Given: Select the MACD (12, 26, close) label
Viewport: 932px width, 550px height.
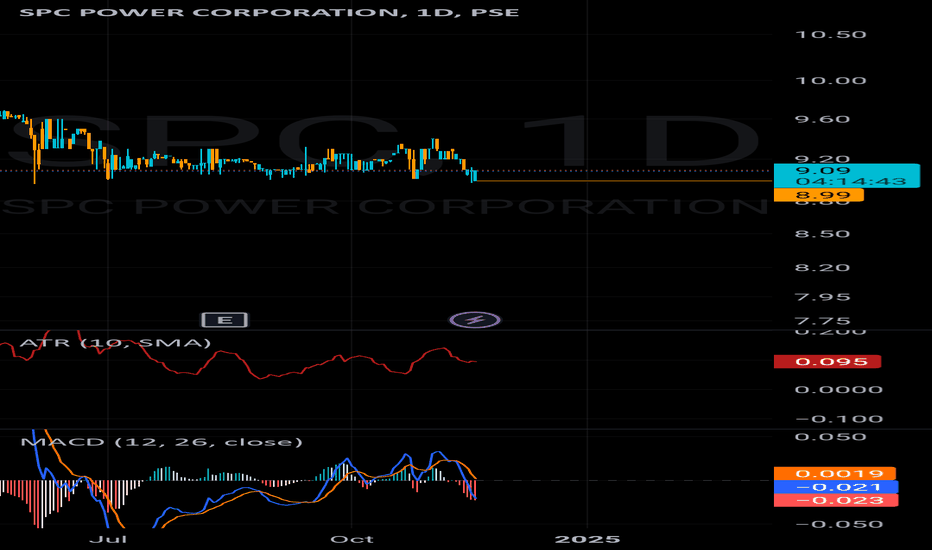Looking at the screenshot, I should 162,442.
